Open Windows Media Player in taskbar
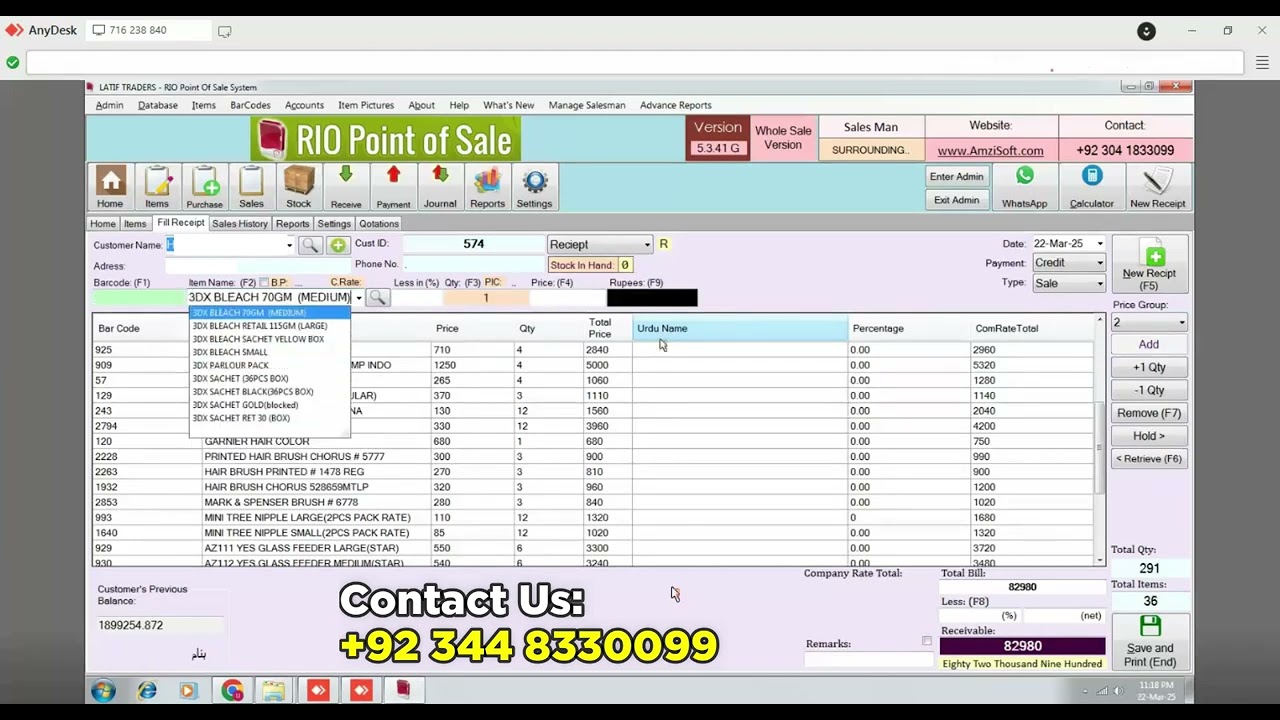 click(x=189, y=690)
